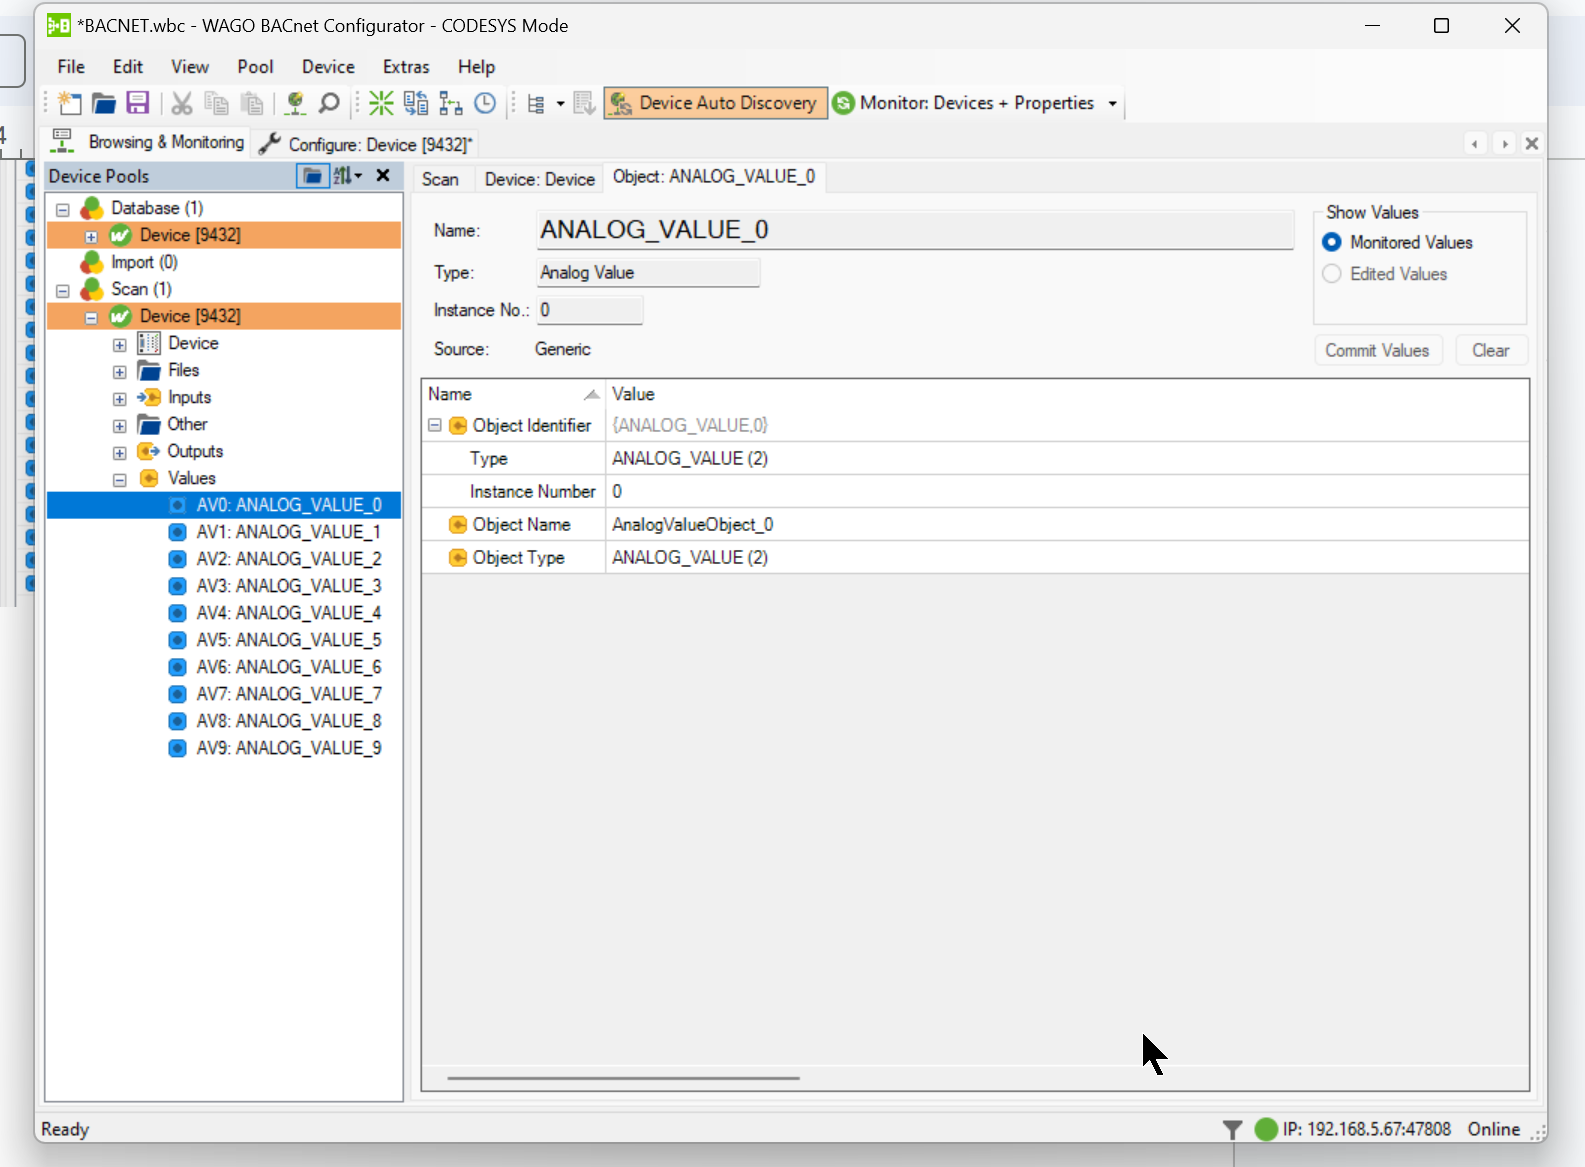This screenshot has width=1585, height=1167.
Task: Expand Device [9432] under Database
Action: pyautogui.click(x=91, y=237)
